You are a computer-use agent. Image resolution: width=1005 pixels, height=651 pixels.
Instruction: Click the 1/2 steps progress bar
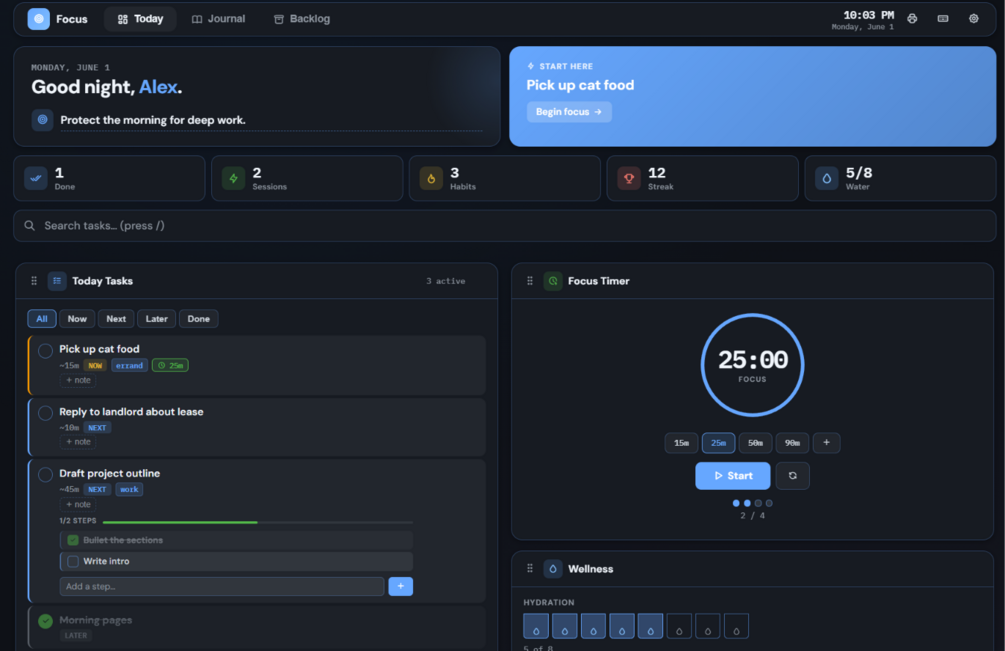(258, 522)
